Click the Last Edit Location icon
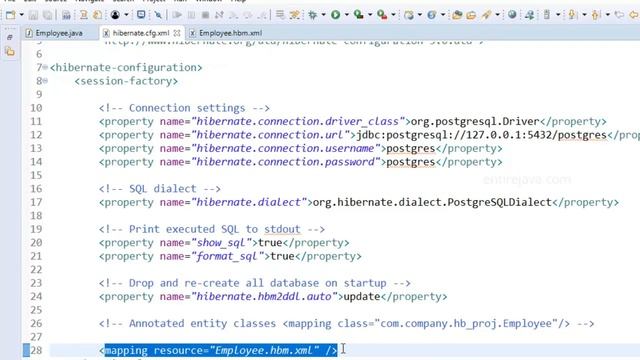The image size is (640, 360). [x=620, y=15]
